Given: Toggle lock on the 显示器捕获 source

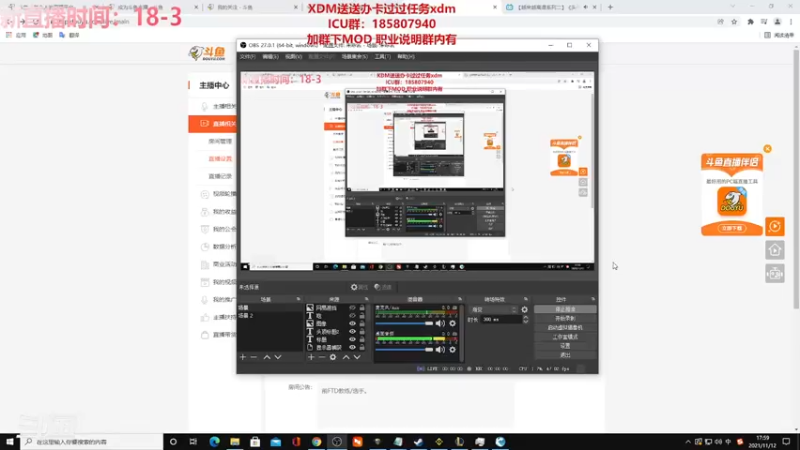Looking at the screenshot, I should pyautogui.click(x=362, y=347).
